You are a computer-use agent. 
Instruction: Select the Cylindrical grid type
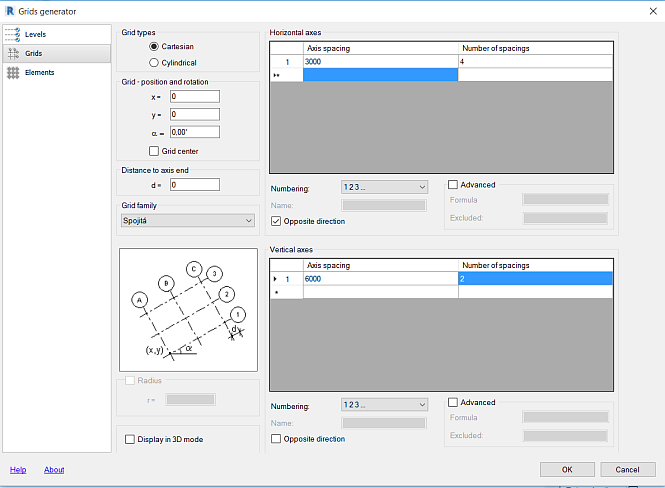point(153,62)
